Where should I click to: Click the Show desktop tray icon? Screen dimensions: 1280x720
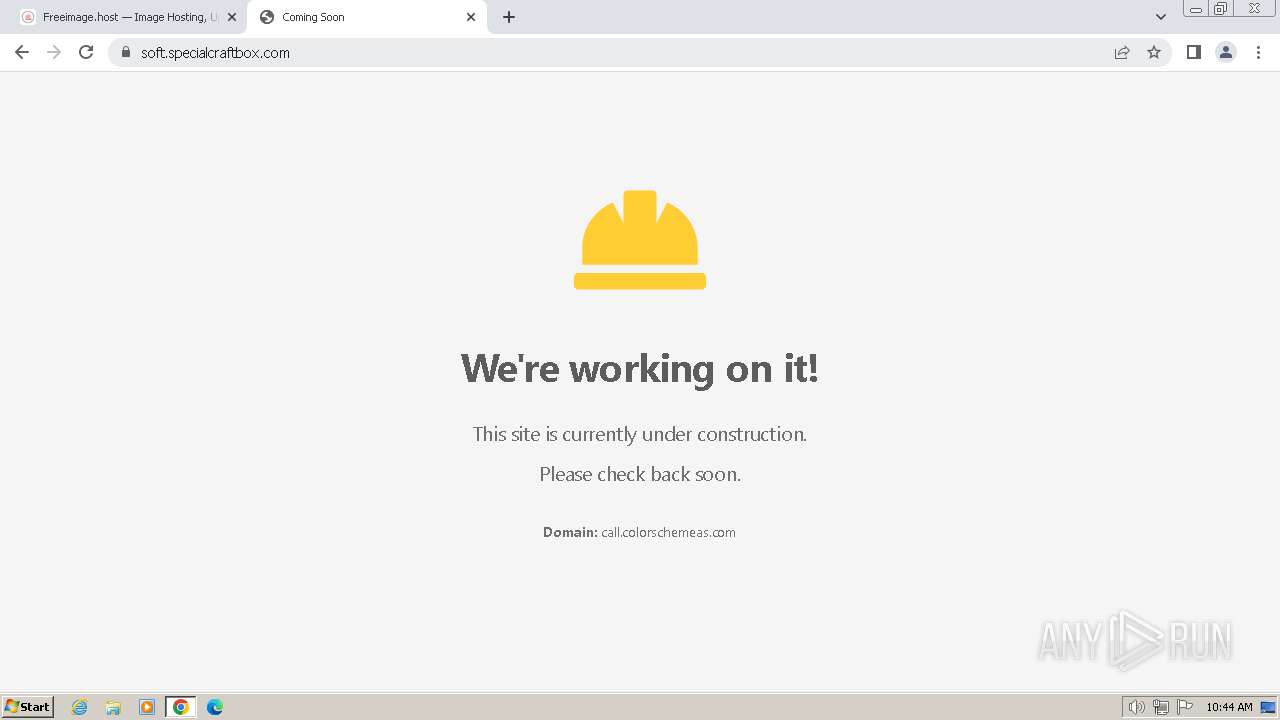[1268, 707]
